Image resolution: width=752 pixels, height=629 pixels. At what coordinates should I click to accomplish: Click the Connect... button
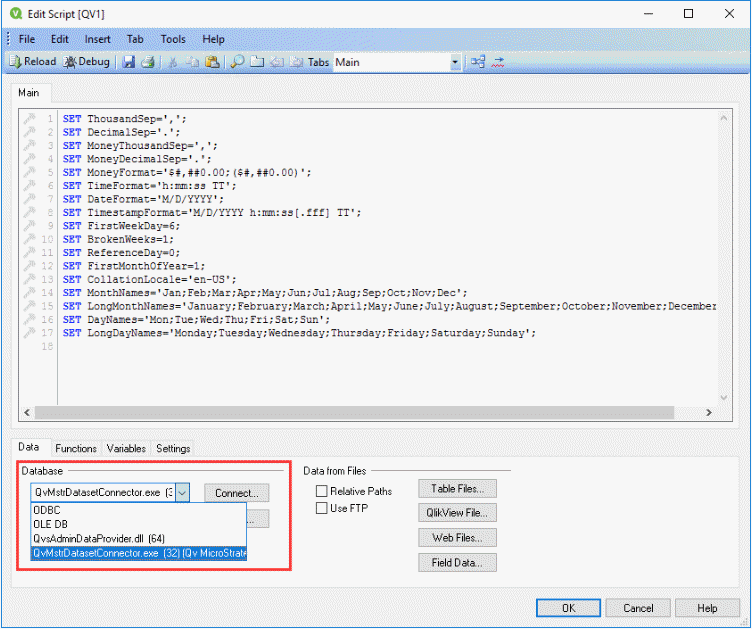tap(236, 492)
